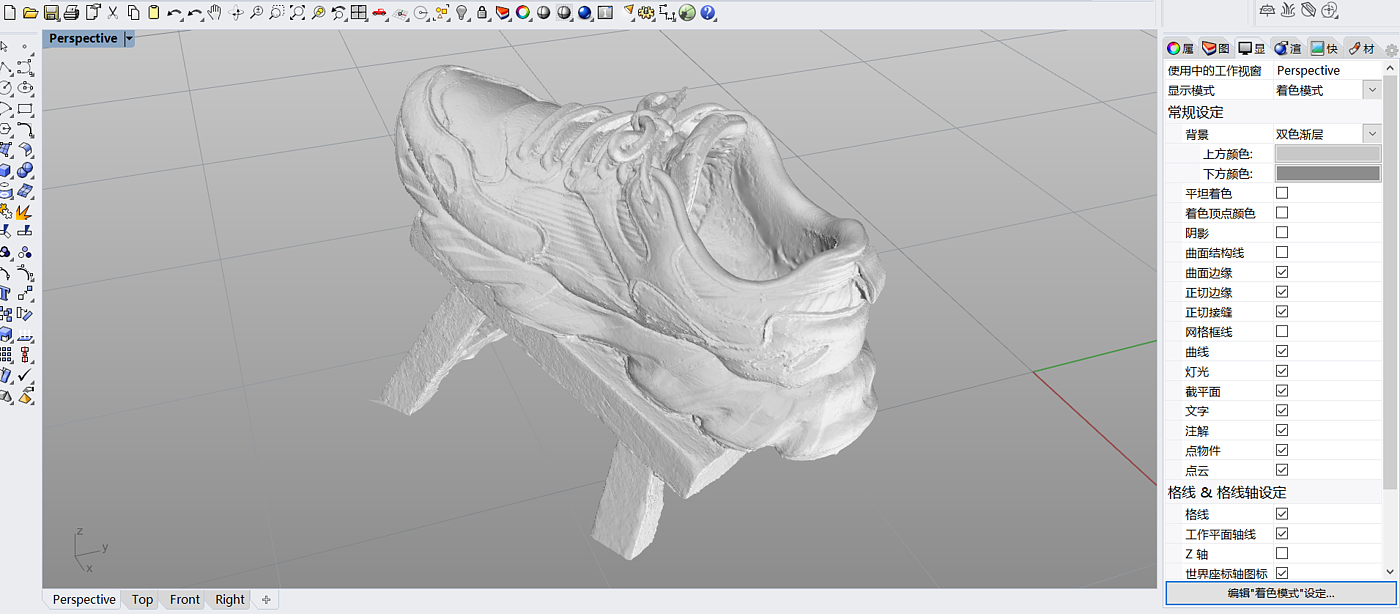The image size is (1400, 614).
Task: Toggle the 网格框线 checkbox
Action: 1282,332
